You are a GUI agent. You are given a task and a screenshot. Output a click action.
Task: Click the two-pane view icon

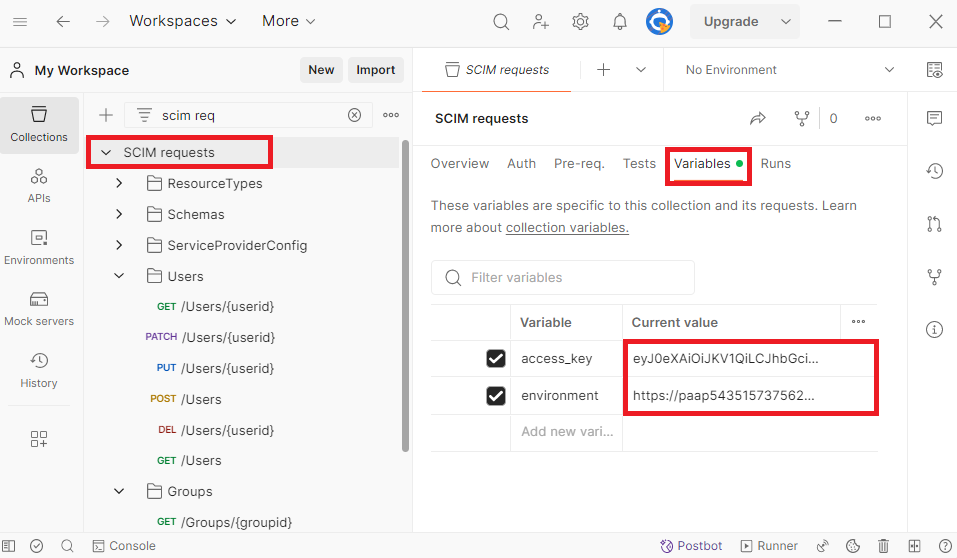click(x=914, y=546)
